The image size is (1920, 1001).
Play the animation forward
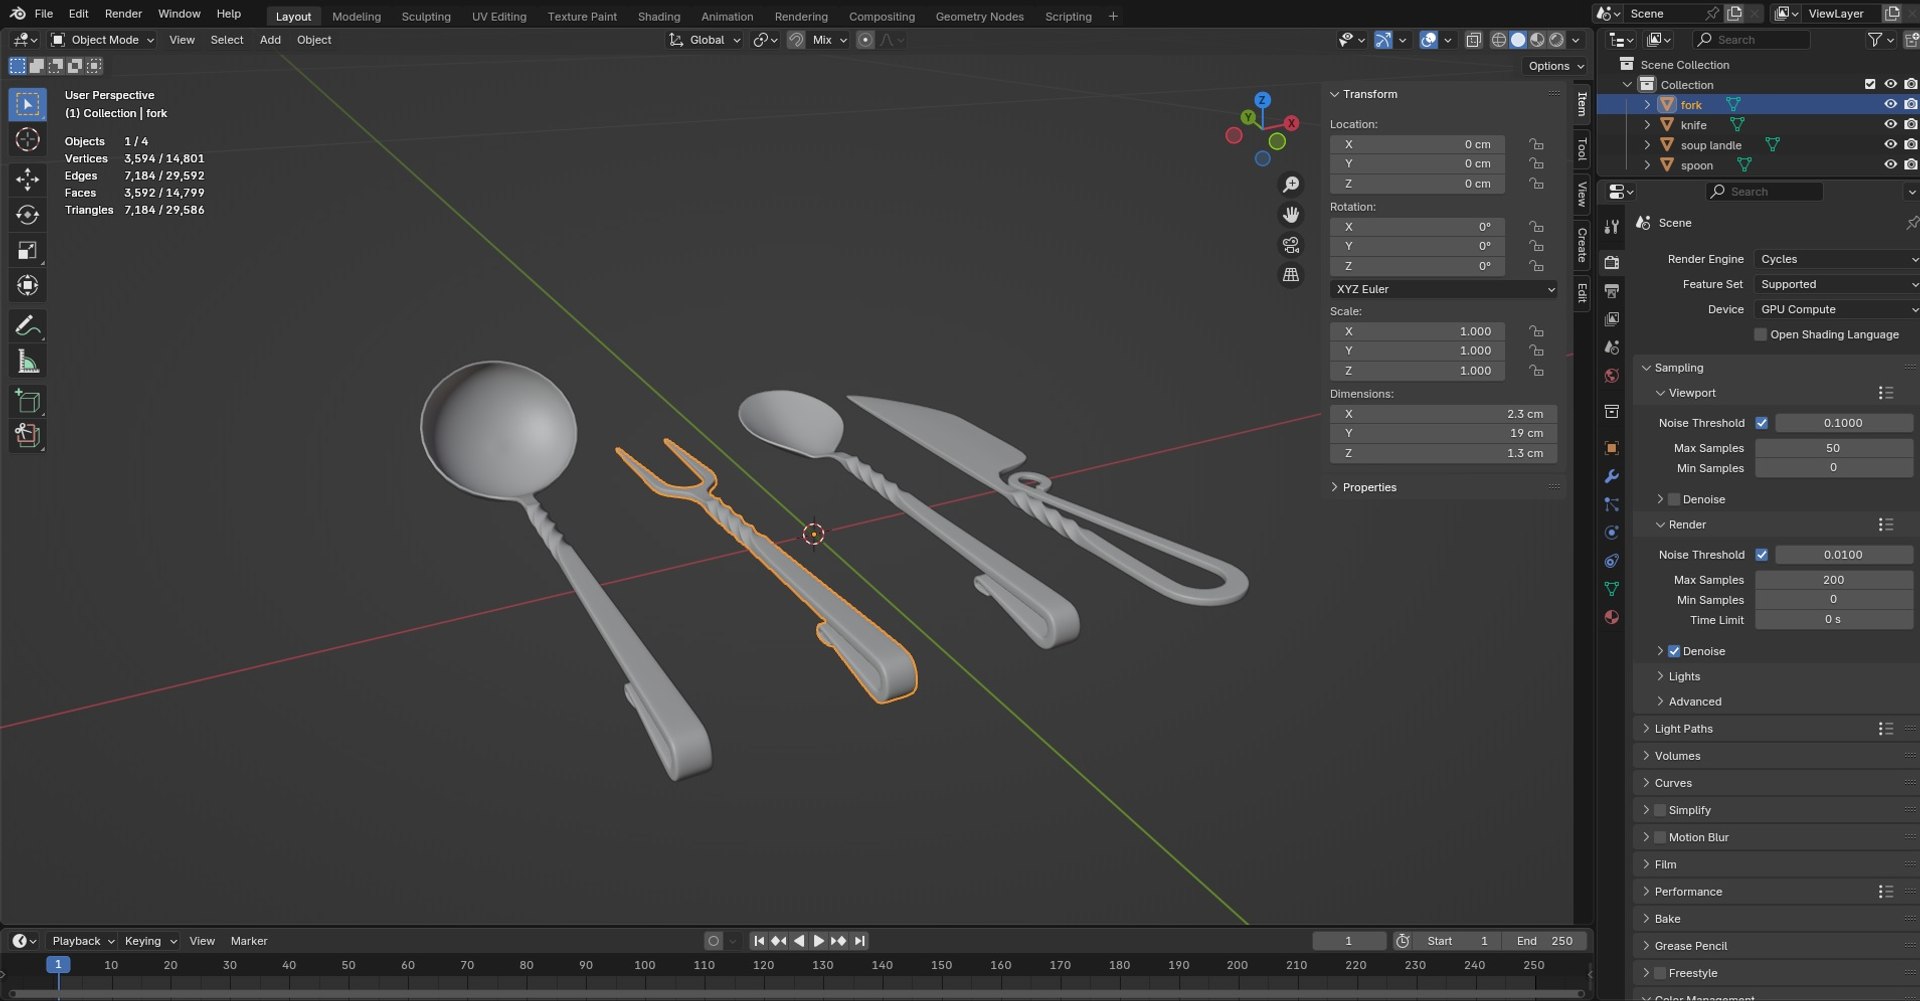(x=819, y=941)
